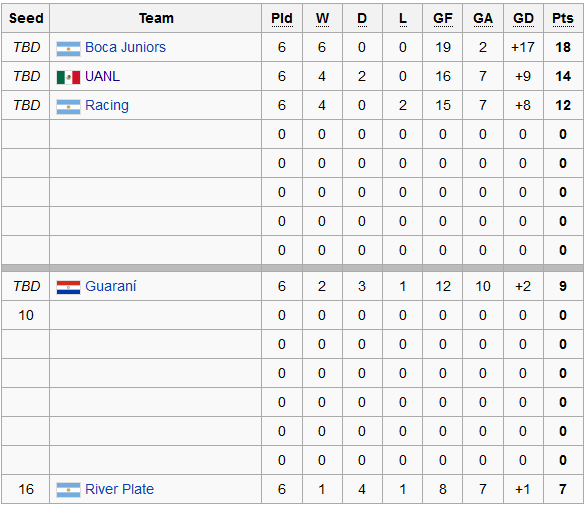584x505 pixels.
Task: Click the GF column header abbreviation
Action: pos(442,18)
